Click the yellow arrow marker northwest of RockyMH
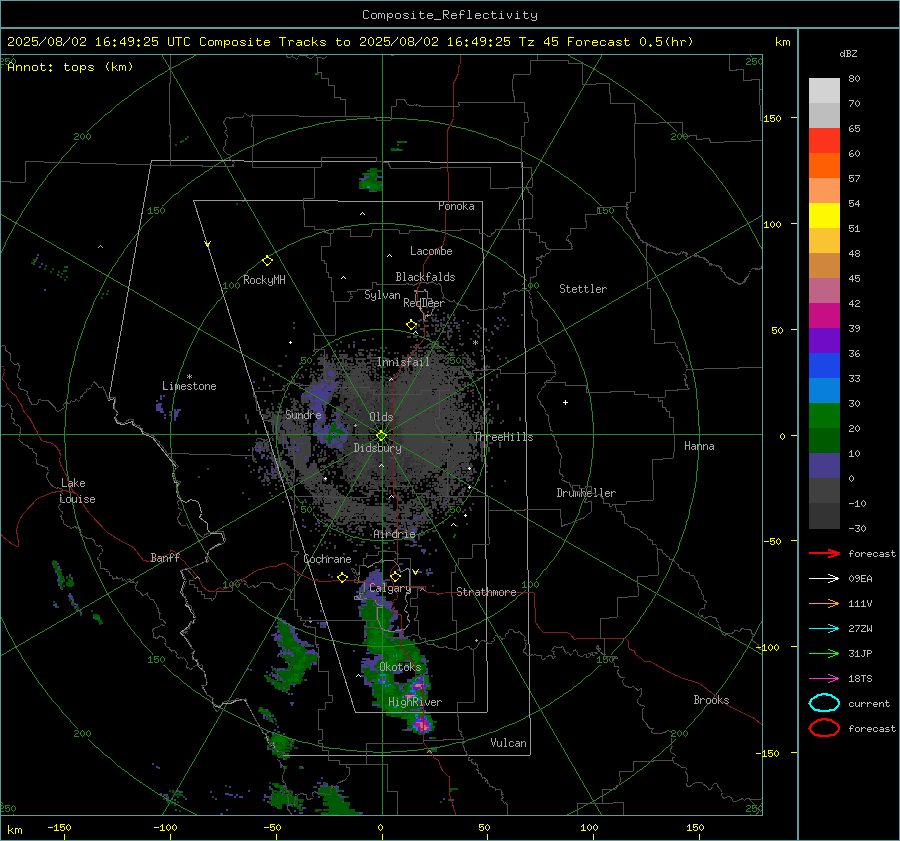Image resolution: width=900 pixels, height=841 pixels. [x=208, y=244]
